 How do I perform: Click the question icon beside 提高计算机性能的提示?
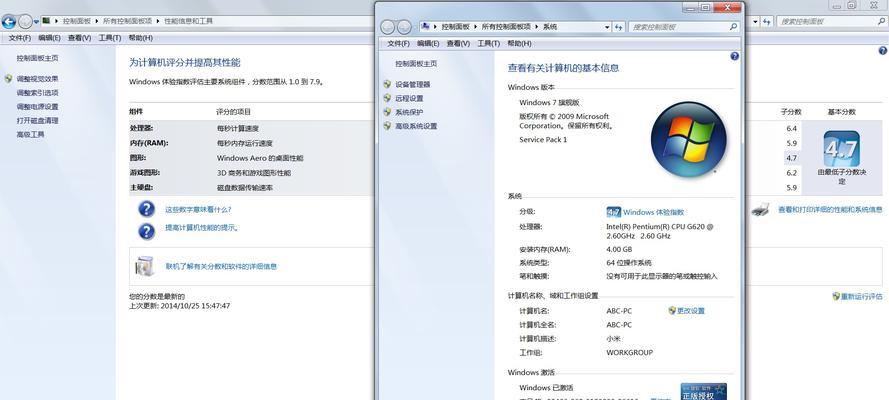pos(146,231)
